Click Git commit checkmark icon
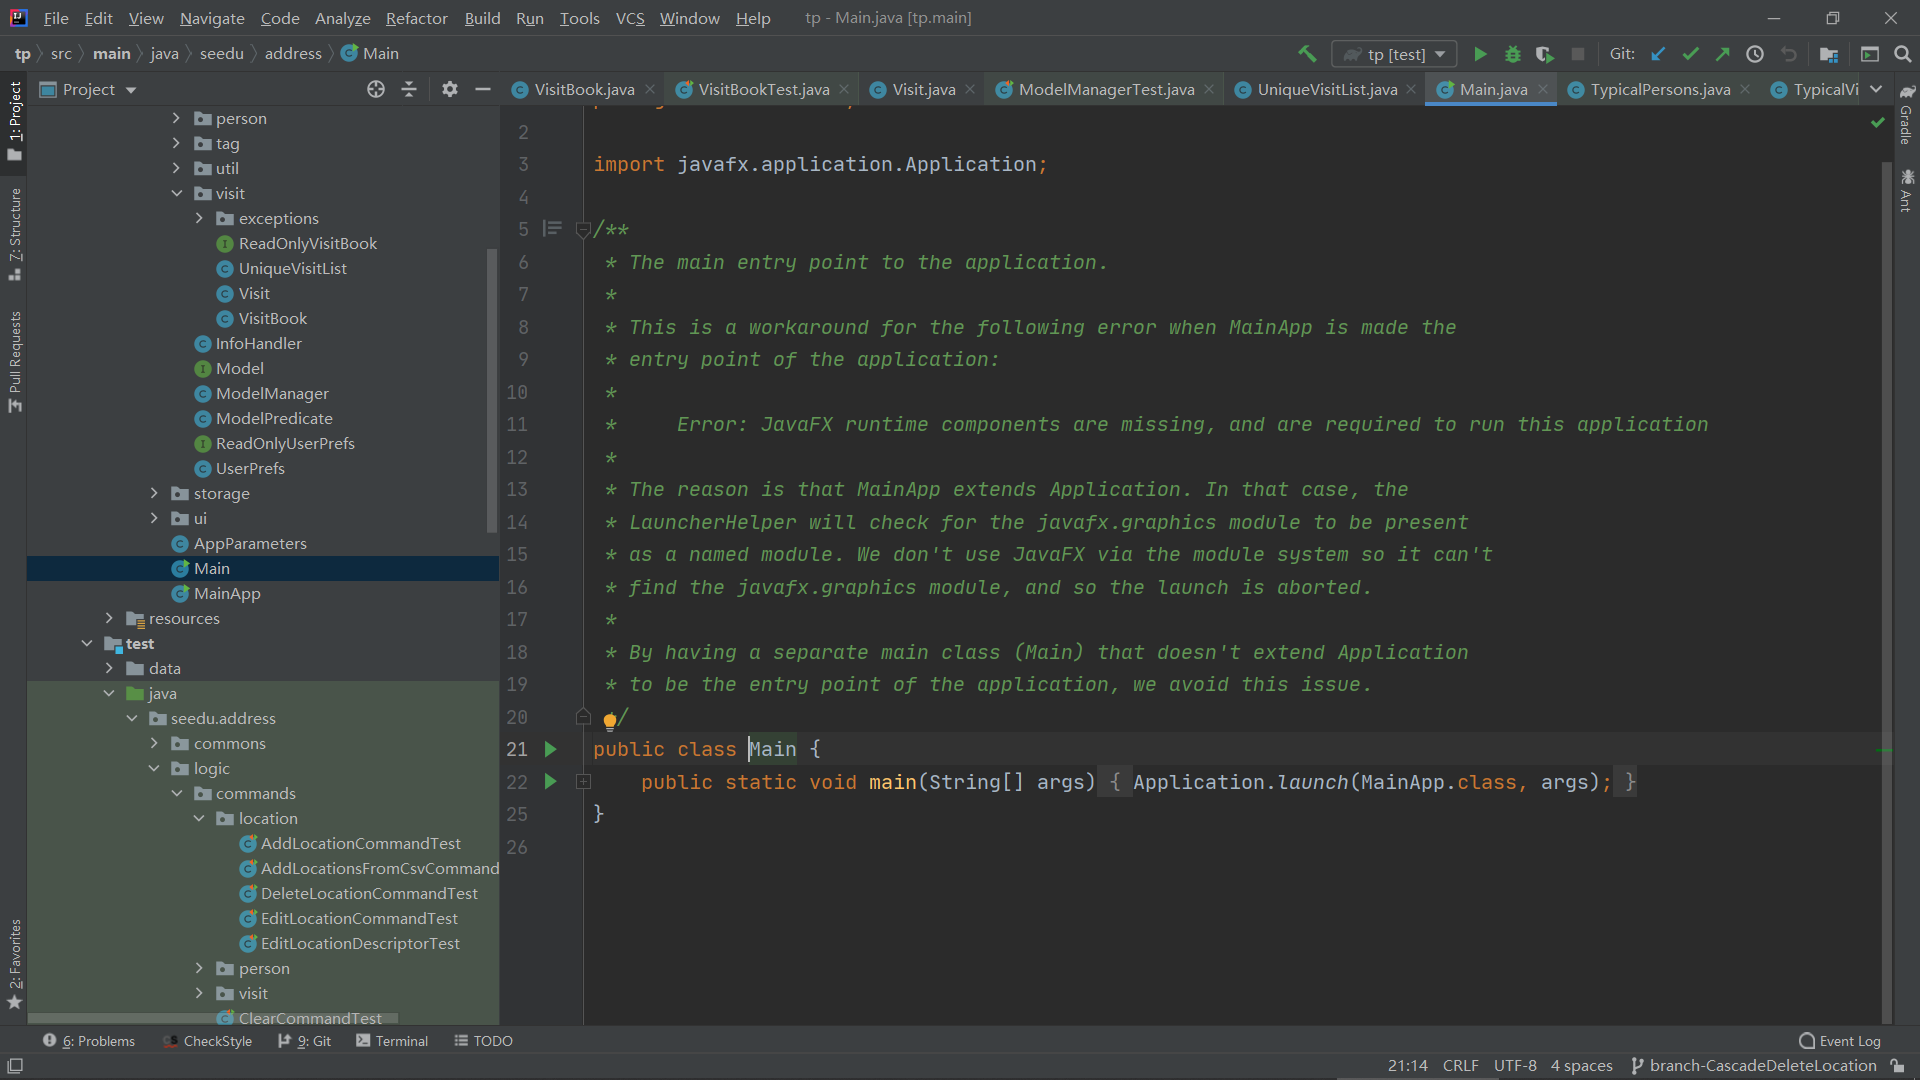 coord(1690,54)
